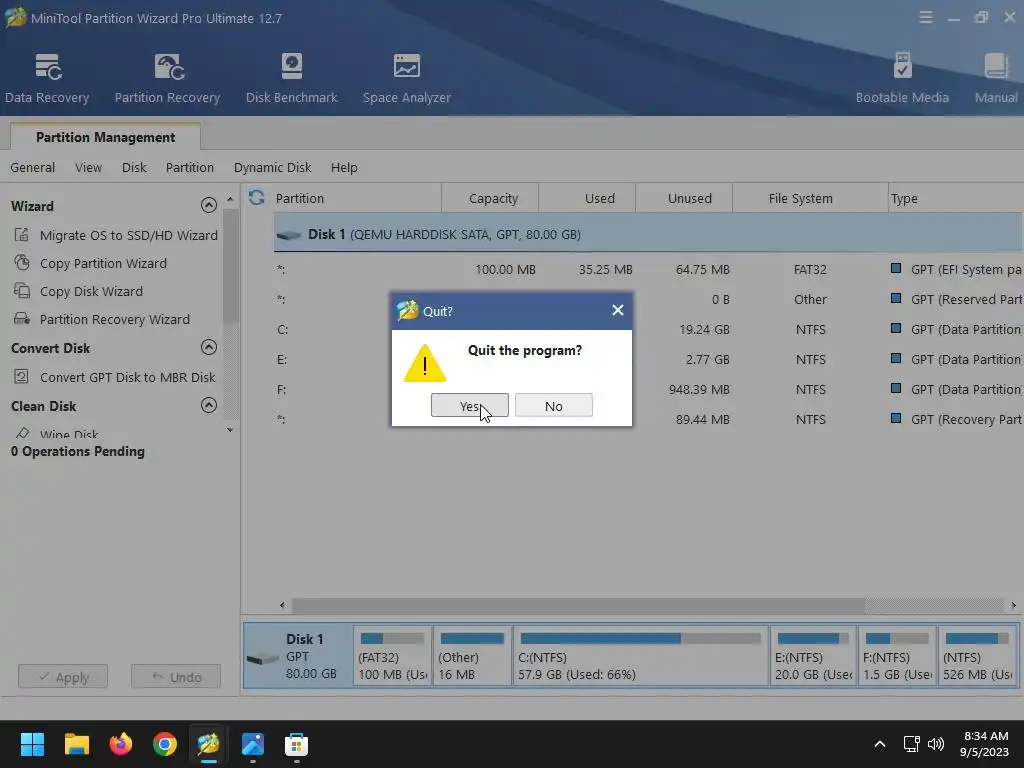Click the sidebar scroll-up arrow
The width and height of the screenshot is (1024, 768).
[x=230, y=199]
